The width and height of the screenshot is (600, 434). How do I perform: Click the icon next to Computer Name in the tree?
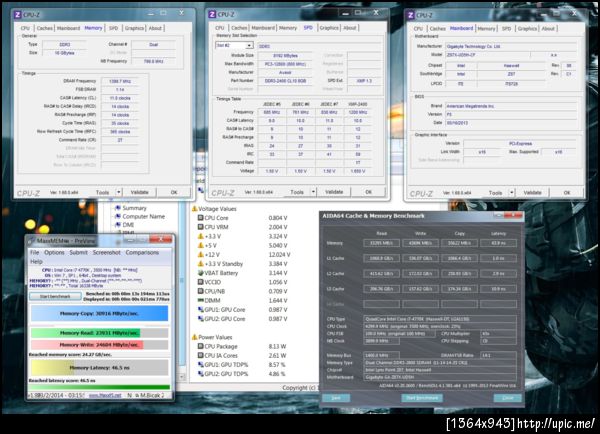[117, 216]
